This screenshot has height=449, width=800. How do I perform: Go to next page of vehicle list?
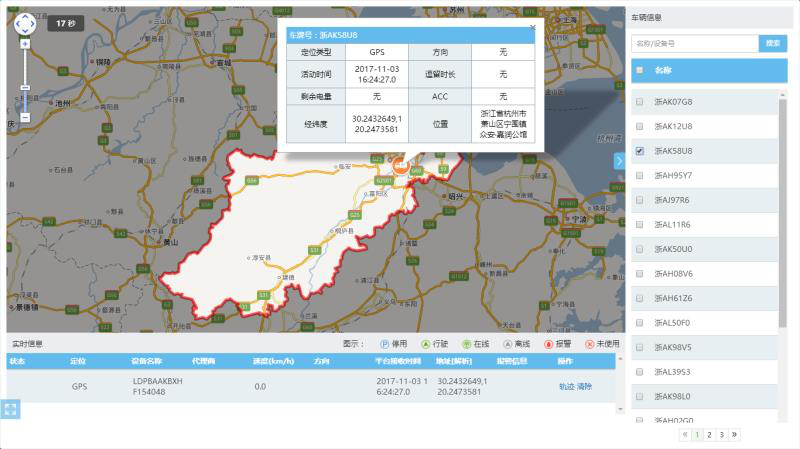tap(735, 435)
